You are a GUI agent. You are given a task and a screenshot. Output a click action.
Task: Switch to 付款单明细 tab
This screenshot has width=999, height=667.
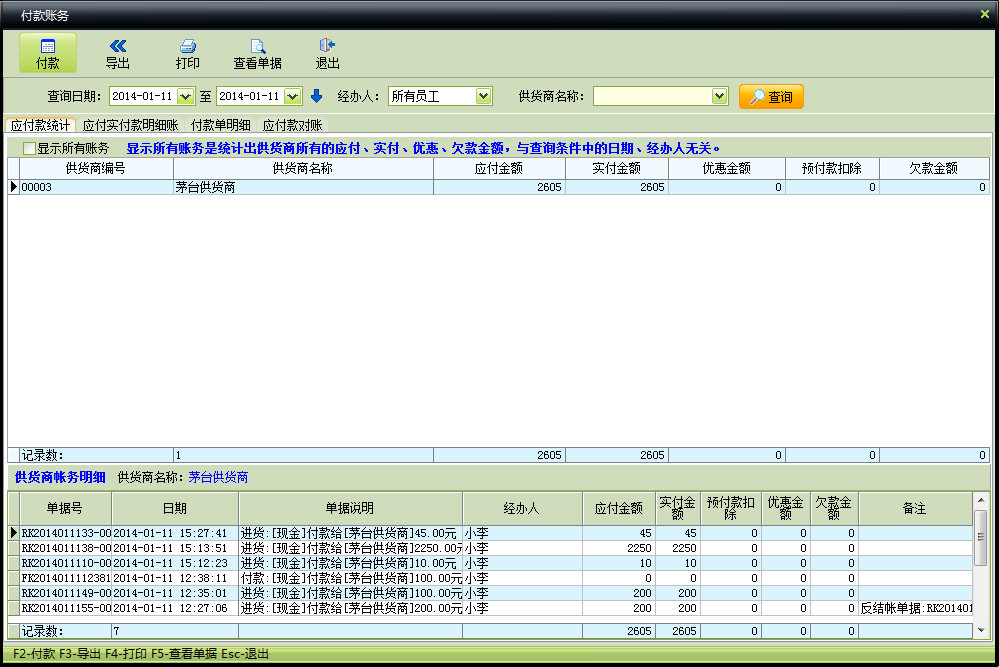click(220, 126)
